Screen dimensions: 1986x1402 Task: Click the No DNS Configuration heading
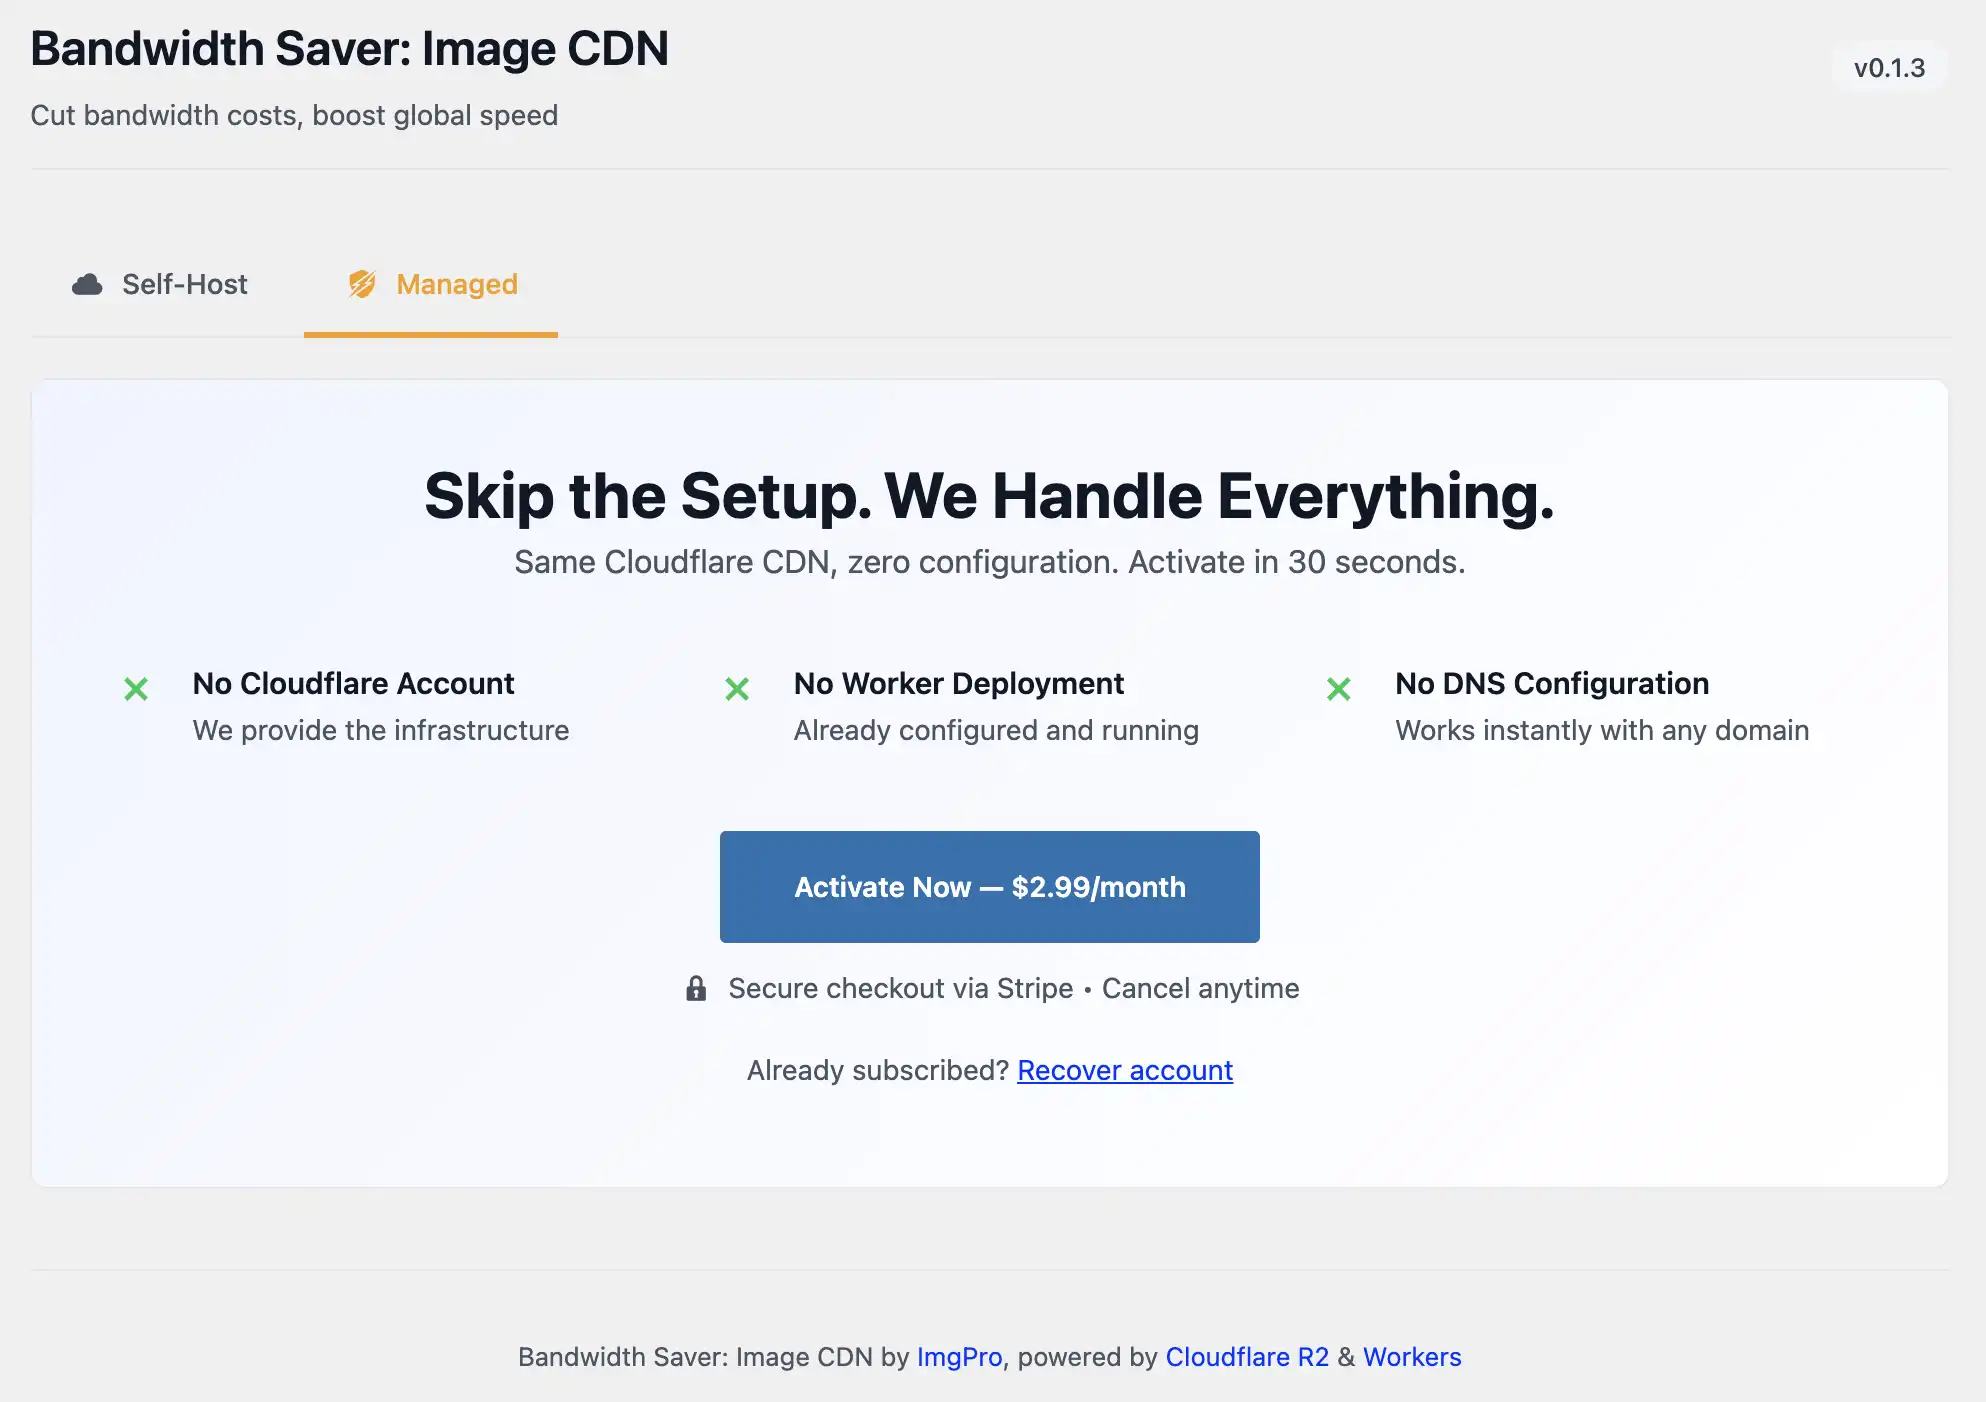tap(1552, 683)
